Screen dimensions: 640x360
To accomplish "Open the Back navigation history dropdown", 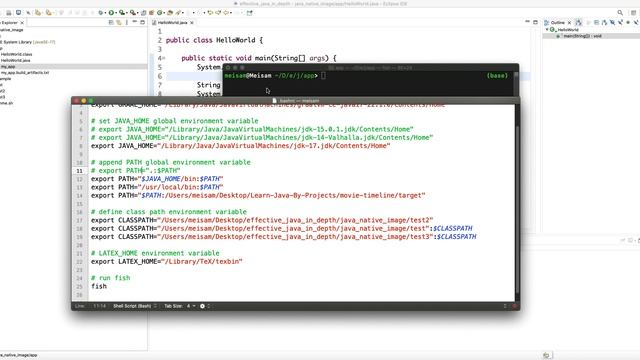I will coord(231,13).
